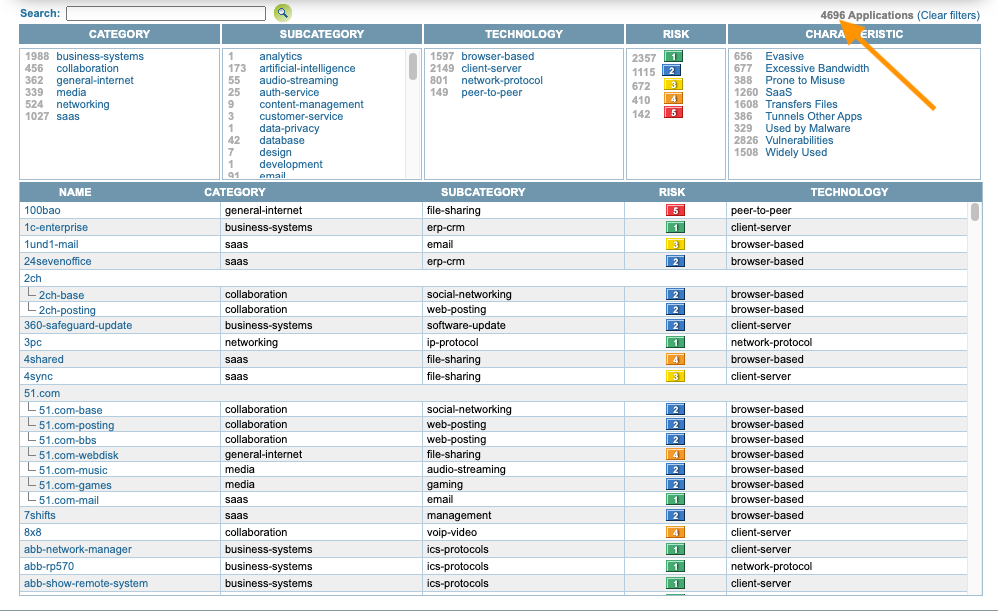Click ics-protocols cell in abb-rp570 row

point(458,567)
